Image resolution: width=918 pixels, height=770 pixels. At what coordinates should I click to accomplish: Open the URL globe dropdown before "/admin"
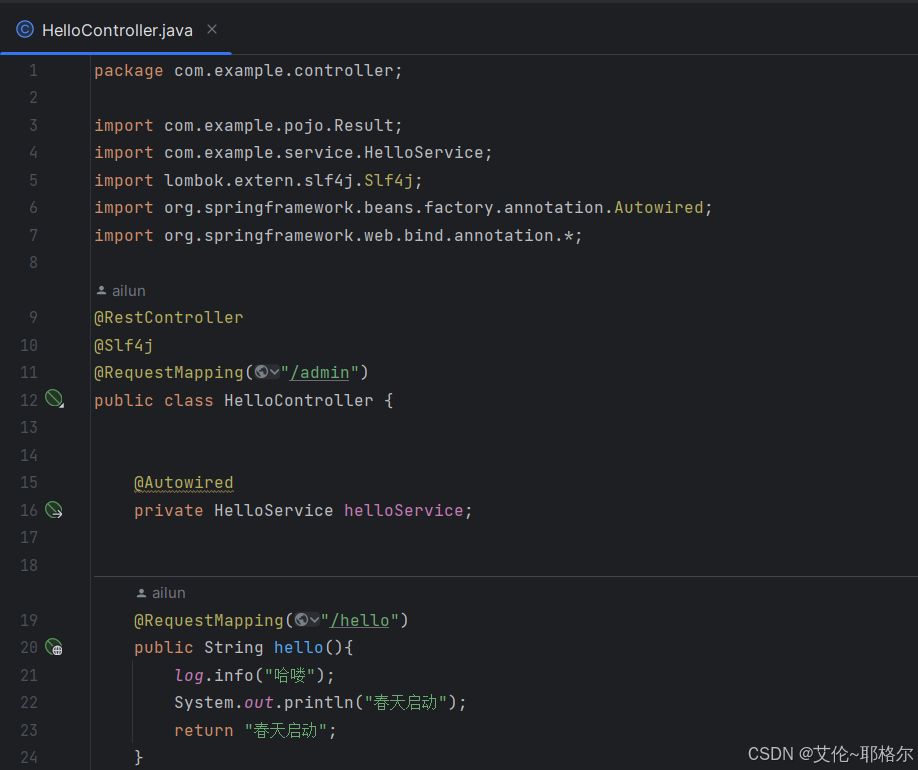(267, 372)
